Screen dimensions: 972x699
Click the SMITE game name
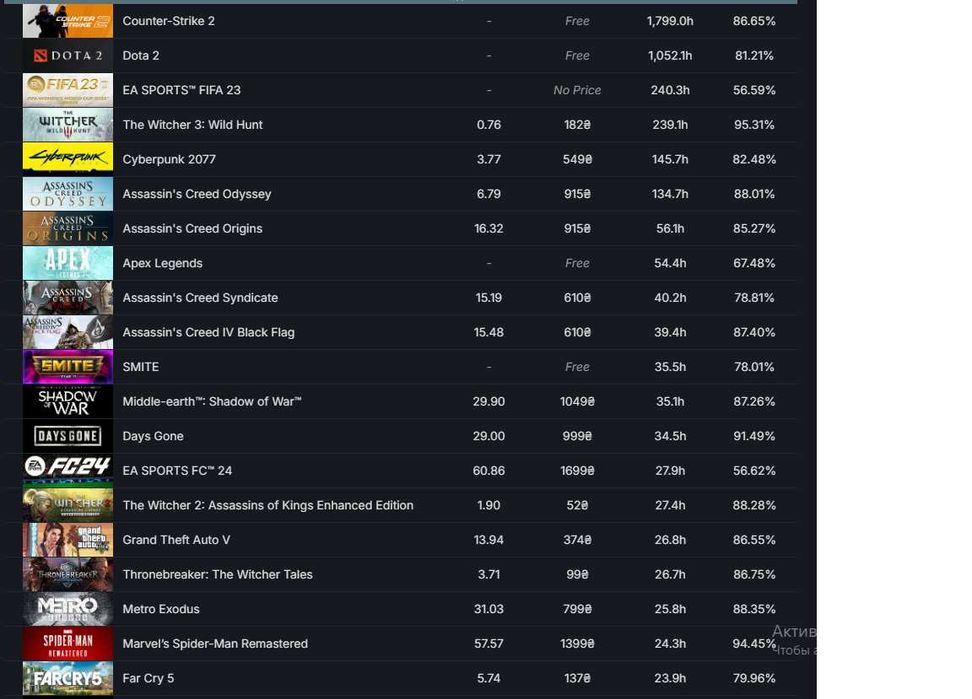pos(141,367)
